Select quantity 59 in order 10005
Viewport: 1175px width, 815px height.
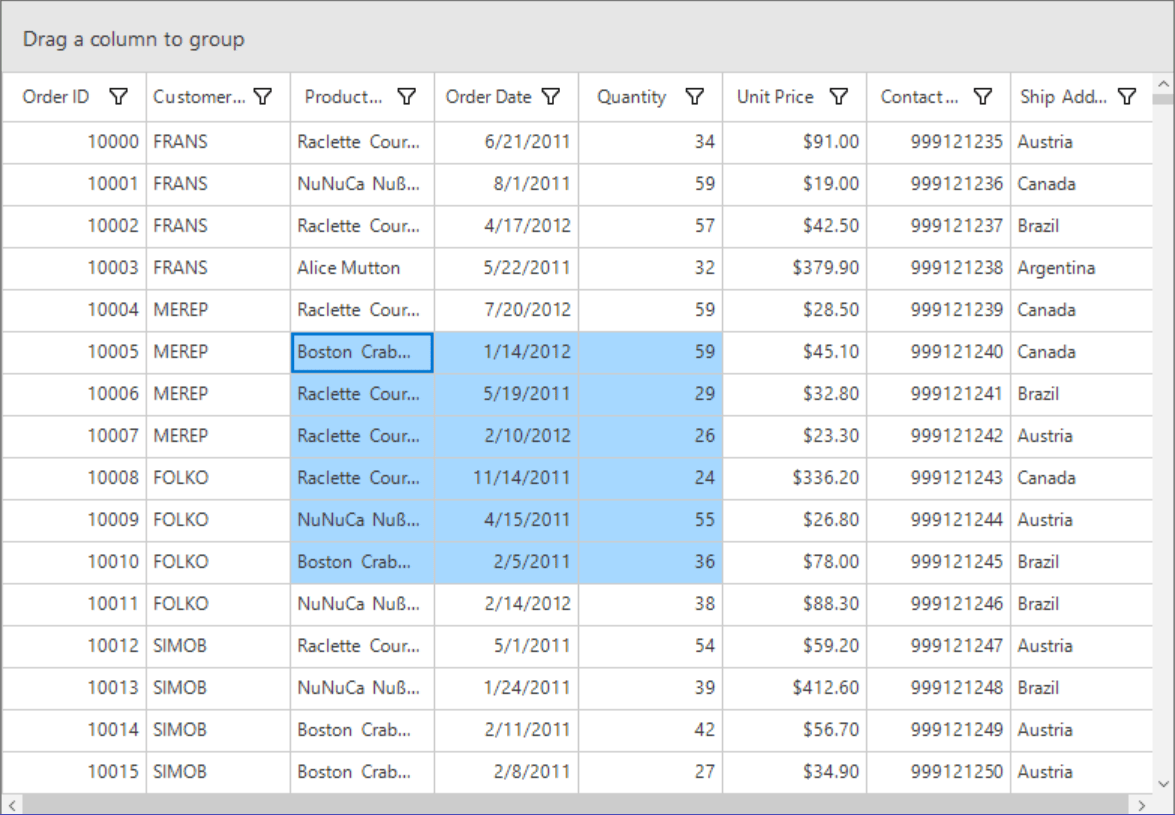pos(650,352)
